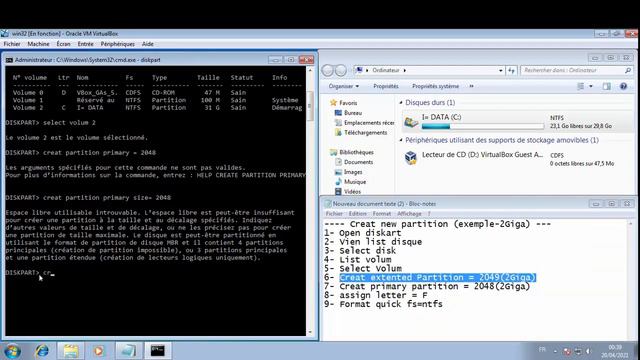This screenshot has width=640, height=360.
Task: Open Notepad Fichier menu
Action: (334, 213)
